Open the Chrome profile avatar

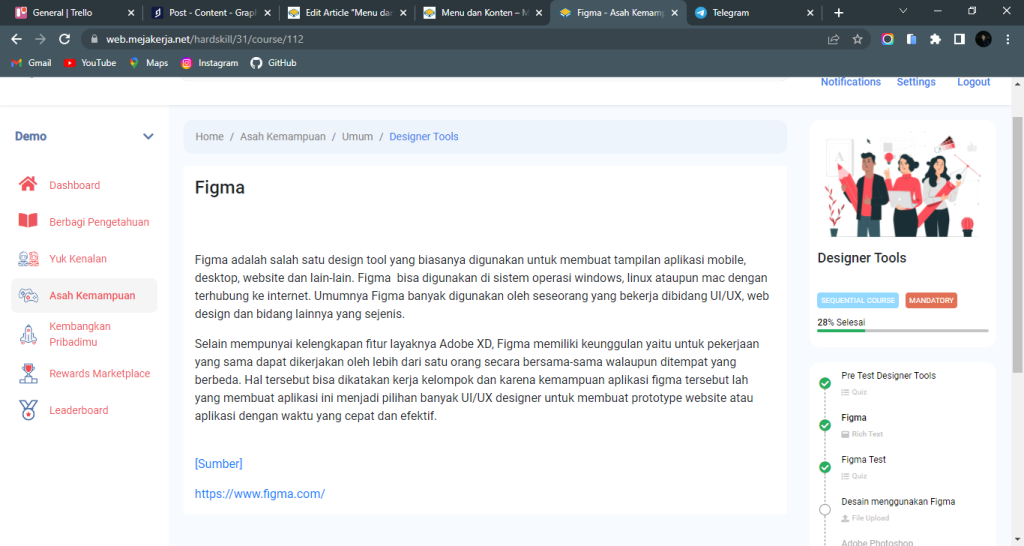tap(984, 39)
